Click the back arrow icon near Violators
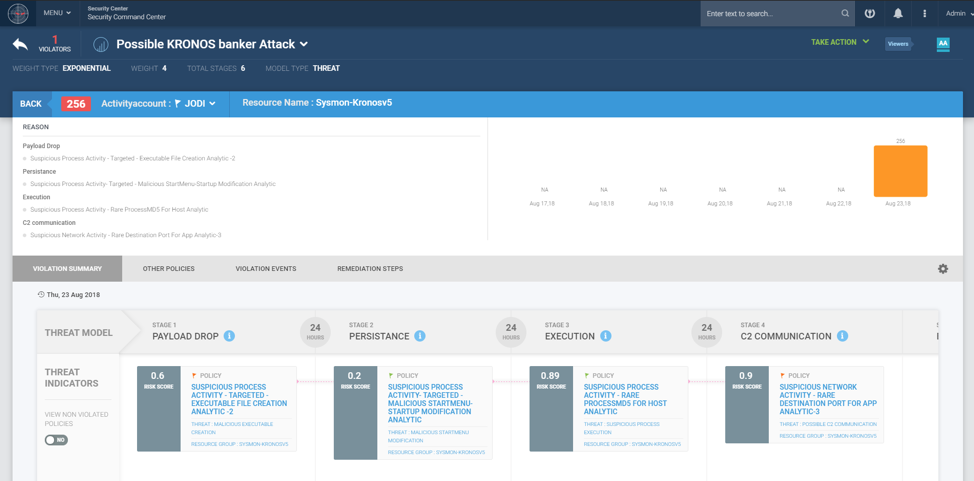 (x=20, y=44)
